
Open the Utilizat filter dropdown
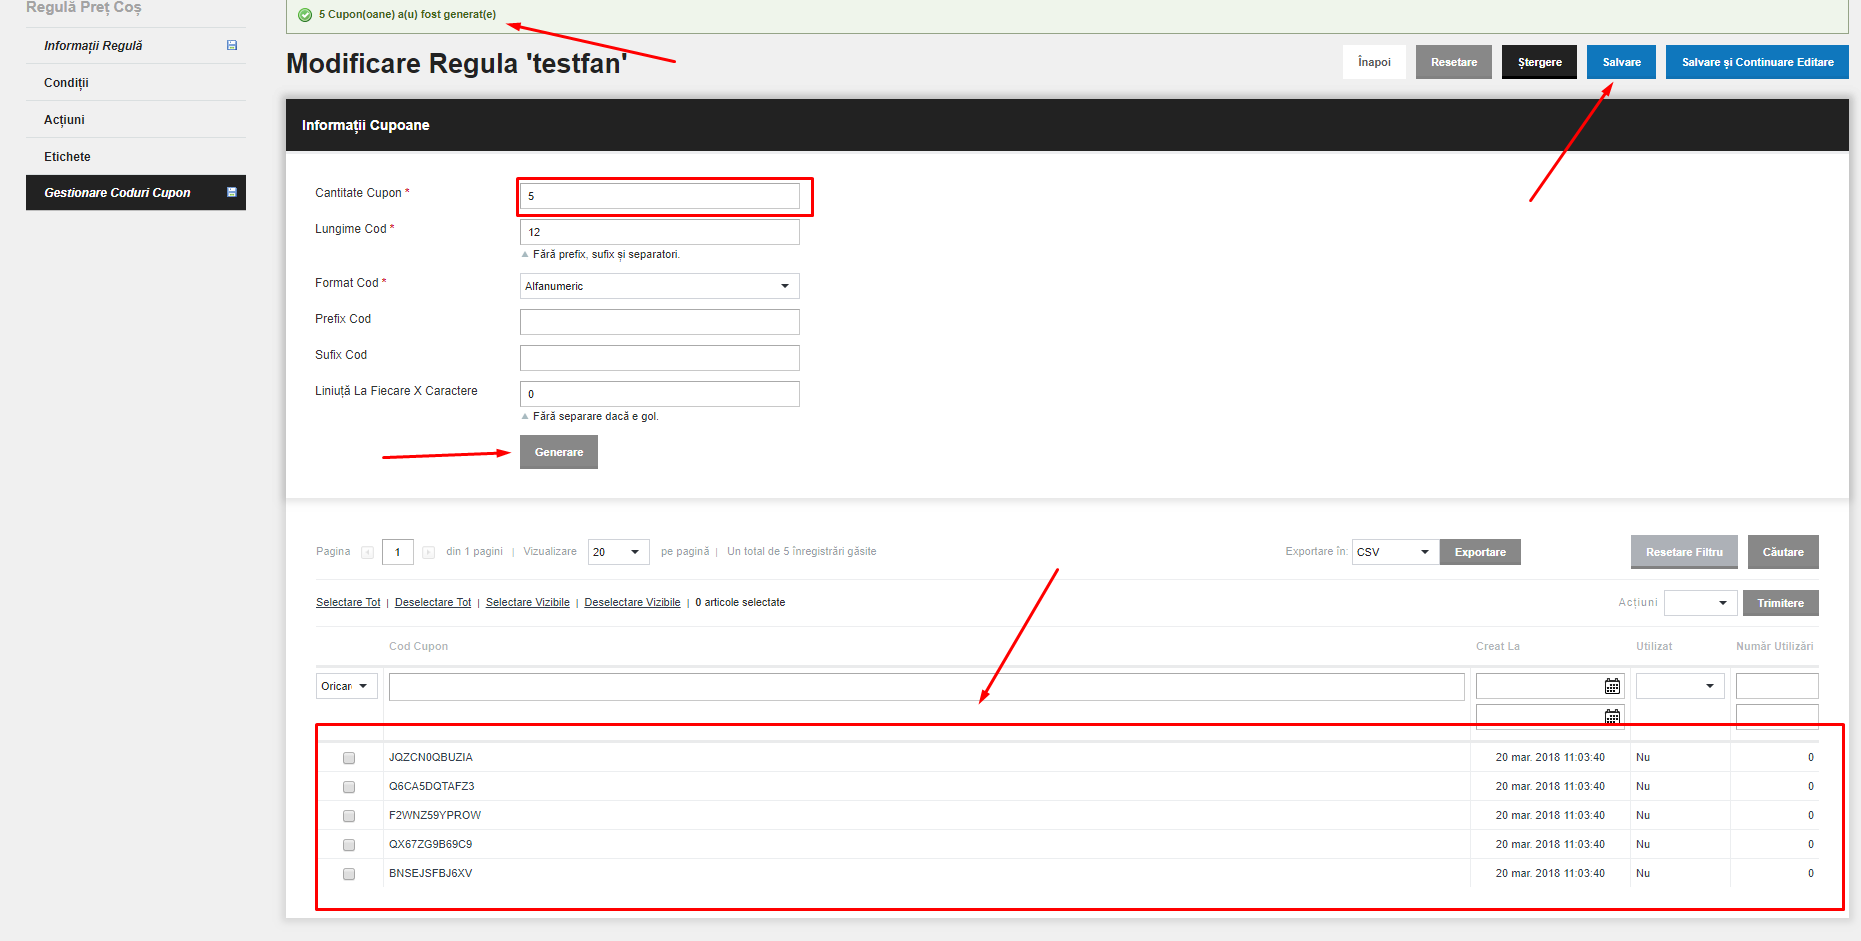tap(1680, 686)
